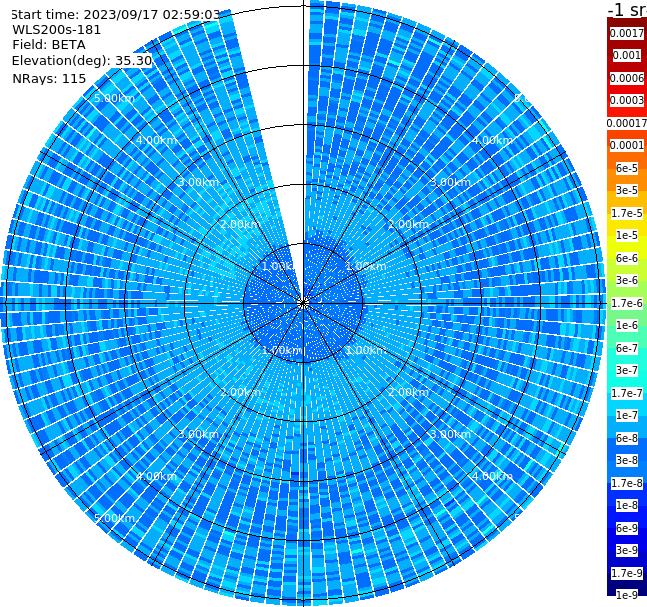Select the 3e-8 colorbar tick
Image resolution: width=647 pixels, height=607 pixels.
click(x=627, y=460)
